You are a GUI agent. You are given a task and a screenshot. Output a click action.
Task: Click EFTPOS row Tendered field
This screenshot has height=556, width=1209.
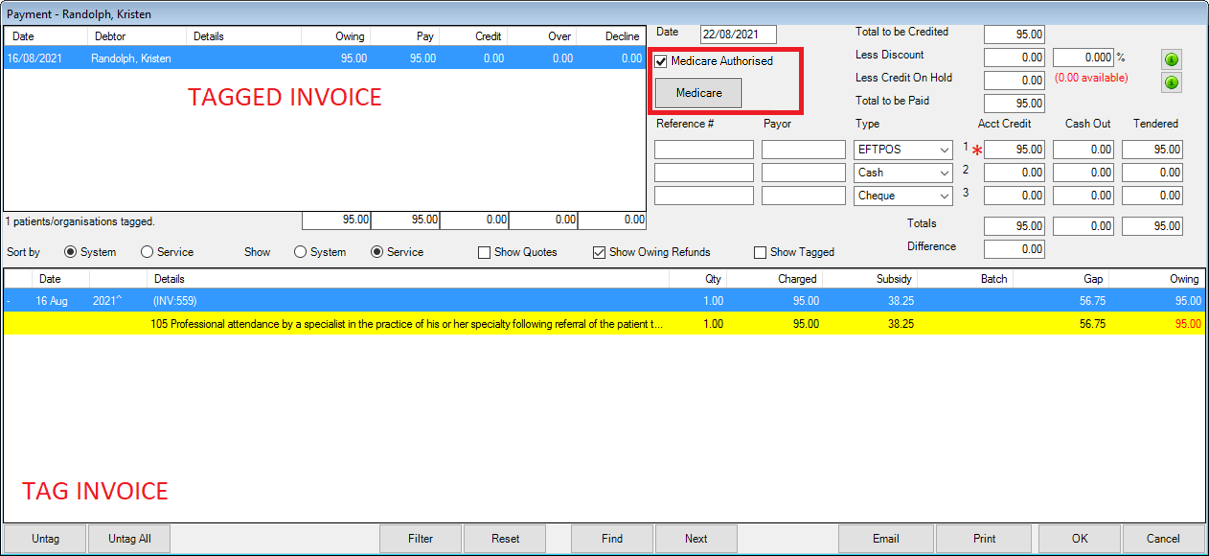coord(1152,149)
